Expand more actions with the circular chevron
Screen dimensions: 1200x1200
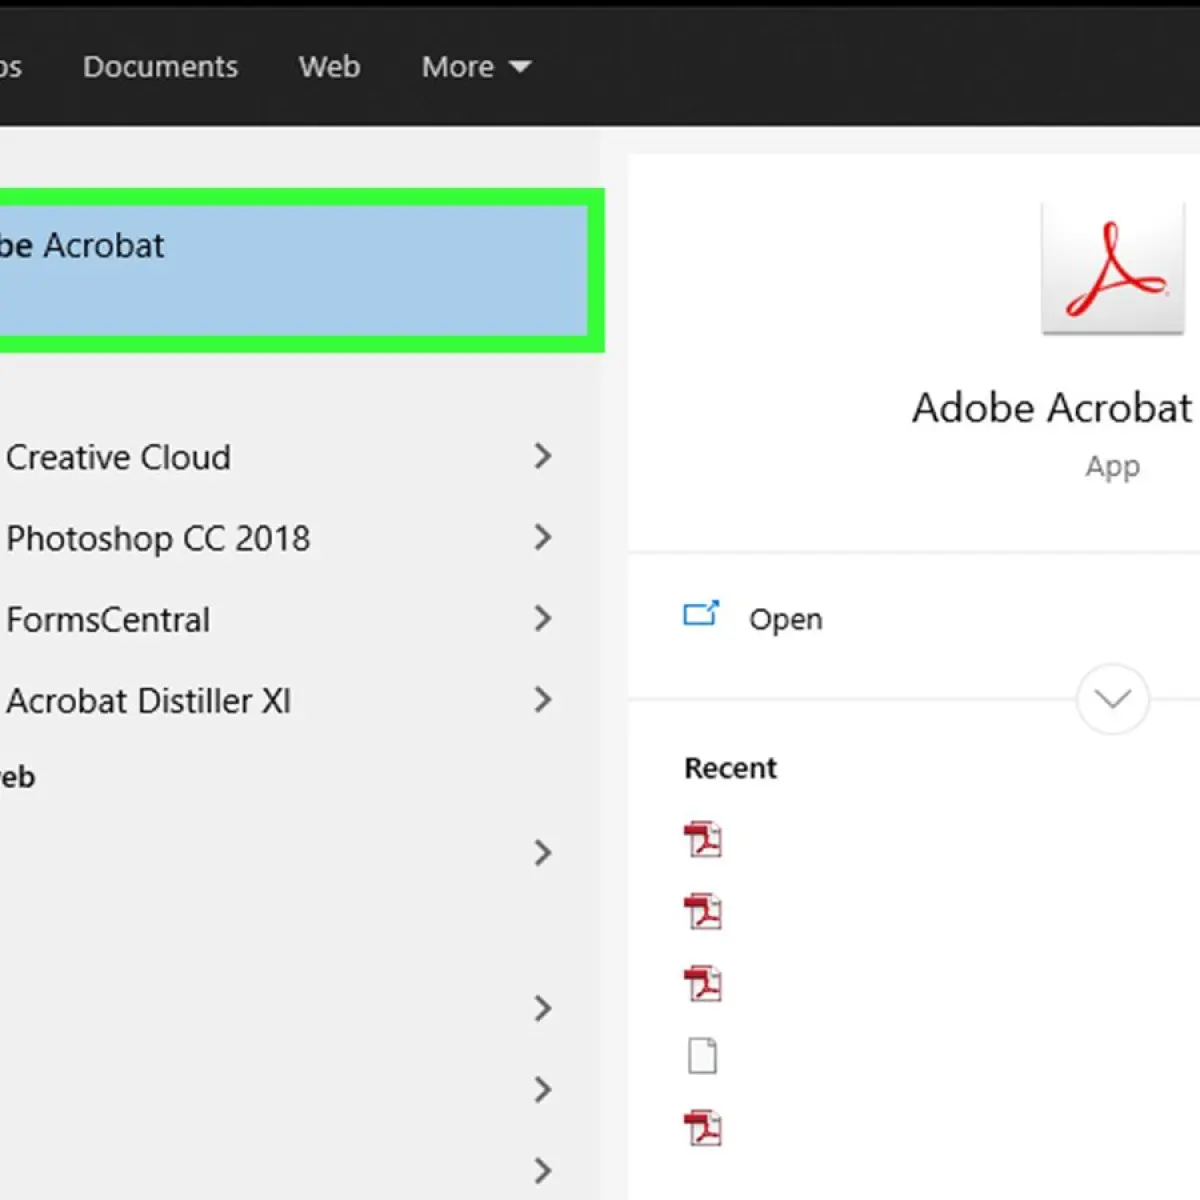pos(1113,698)
